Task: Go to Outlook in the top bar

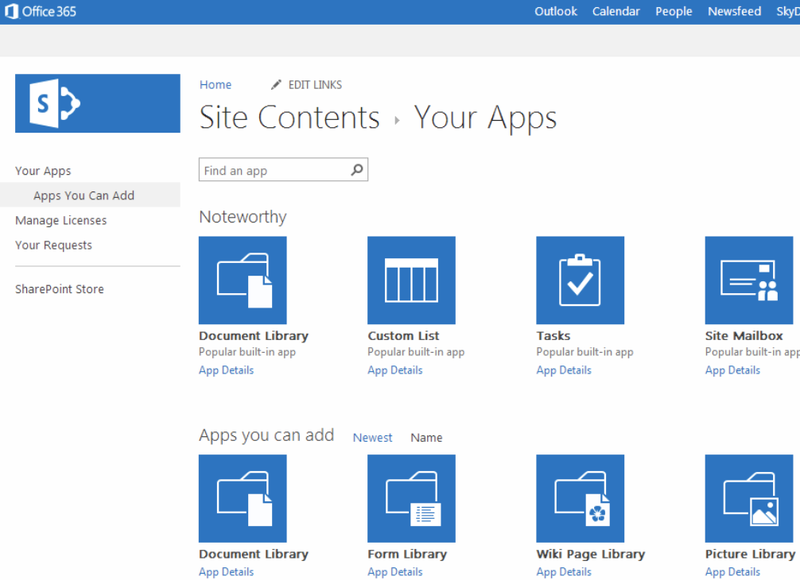Action: click(556, 11)
